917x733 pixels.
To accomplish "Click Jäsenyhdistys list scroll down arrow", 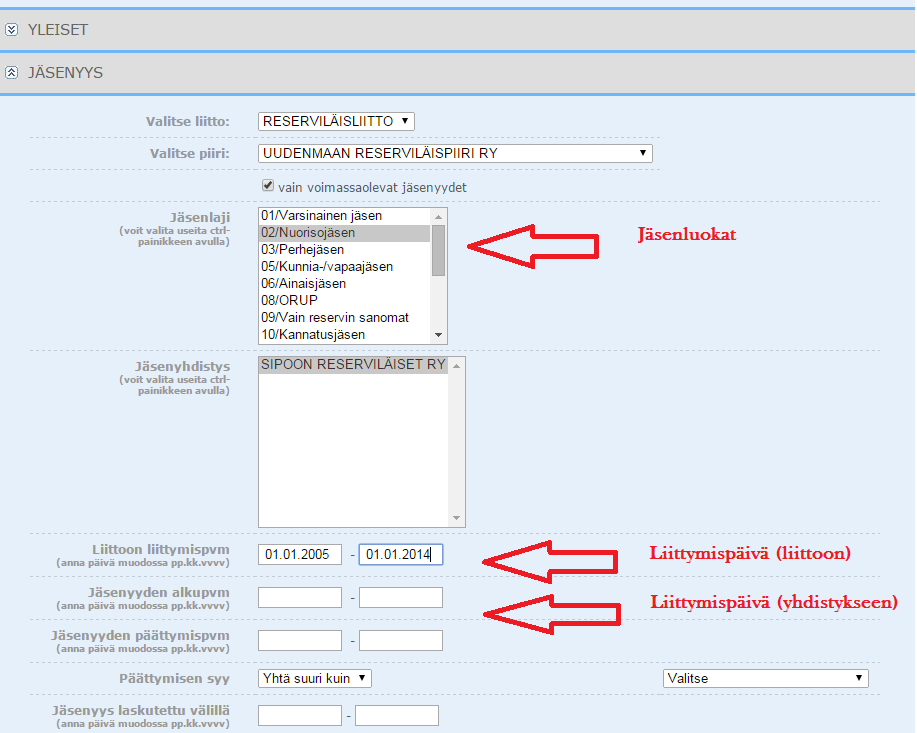I will coord(457,518).
